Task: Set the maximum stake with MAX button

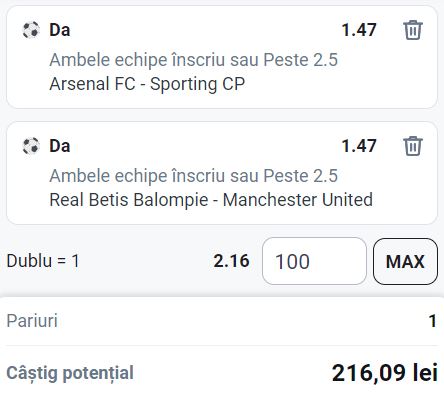Action: [x=405, y=261]
